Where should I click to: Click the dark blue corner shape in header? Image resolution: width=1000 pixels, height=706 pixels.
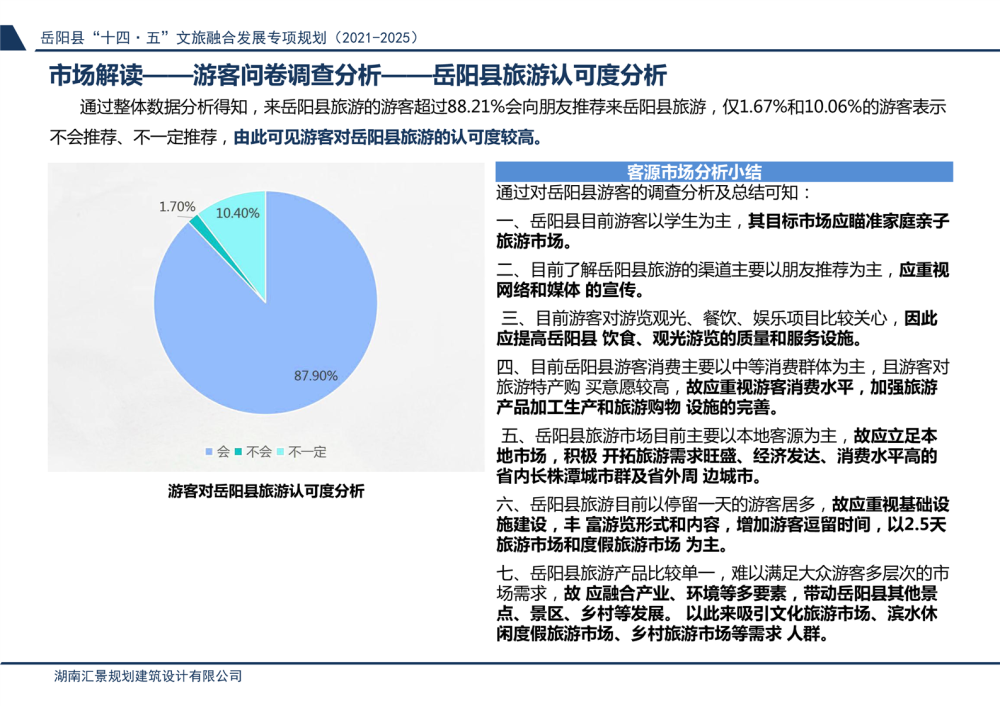pyautogui.click(x=11, y=37)
